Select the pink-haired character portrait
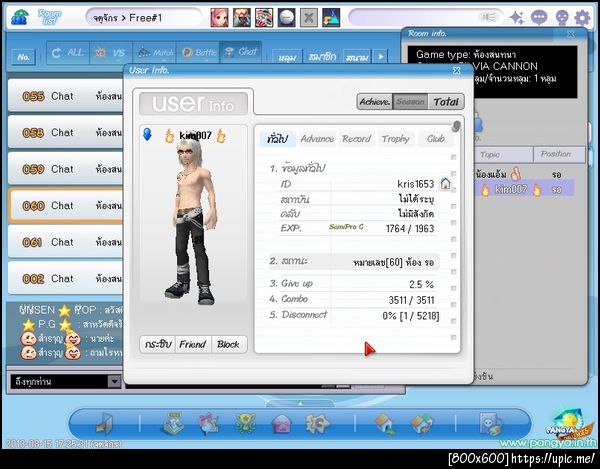The width and height of the screenshot is (600, 469). 219,18
